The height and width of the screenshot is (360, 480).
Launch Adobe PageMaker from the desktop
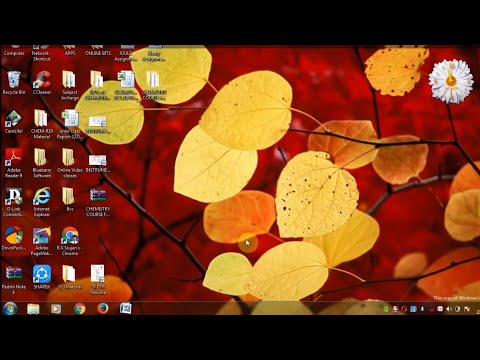pyautogui.click(x=42, y=241)
